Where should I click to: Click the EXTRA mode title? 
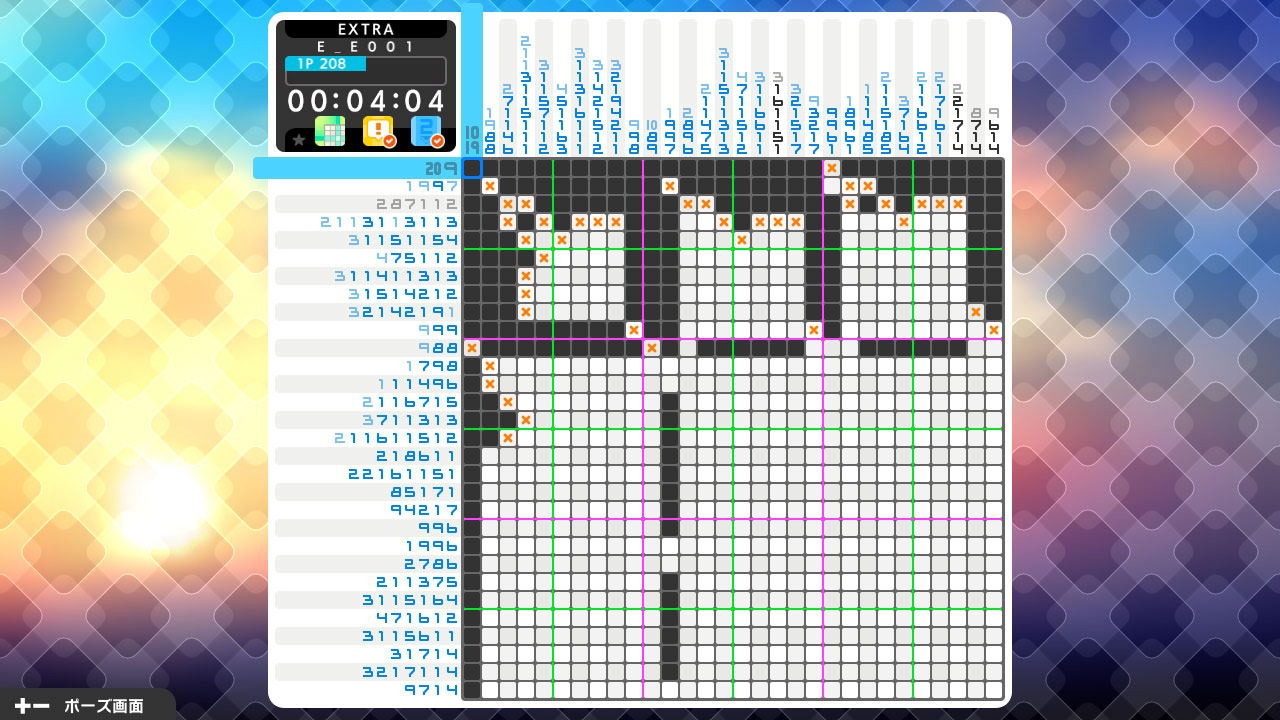(x=366, y=29)
